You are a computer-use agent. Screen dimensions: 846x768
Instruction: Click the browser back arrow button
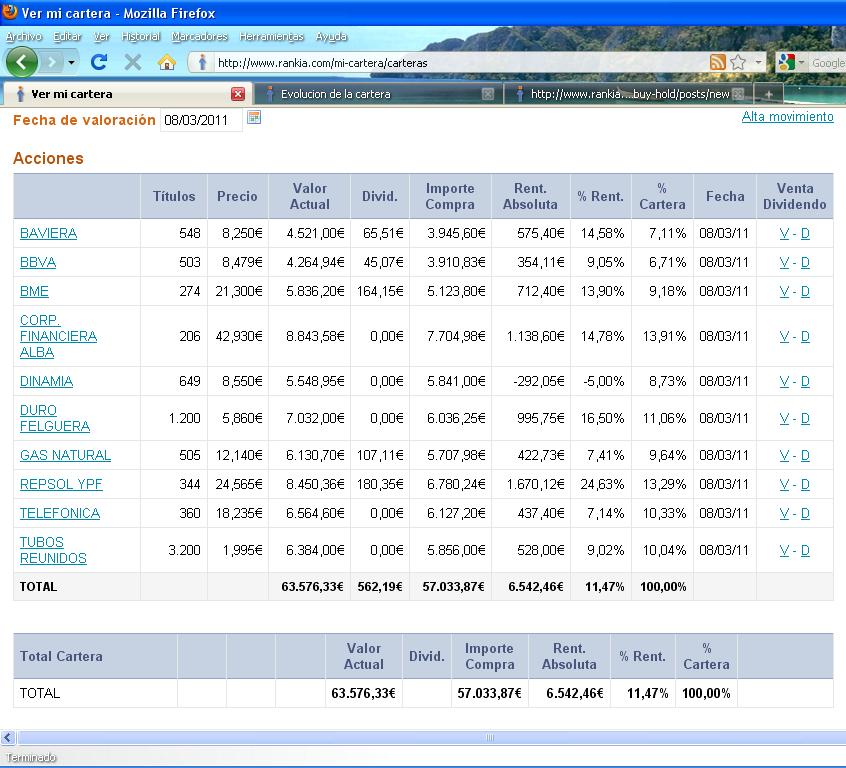click(x=22, y=62)
